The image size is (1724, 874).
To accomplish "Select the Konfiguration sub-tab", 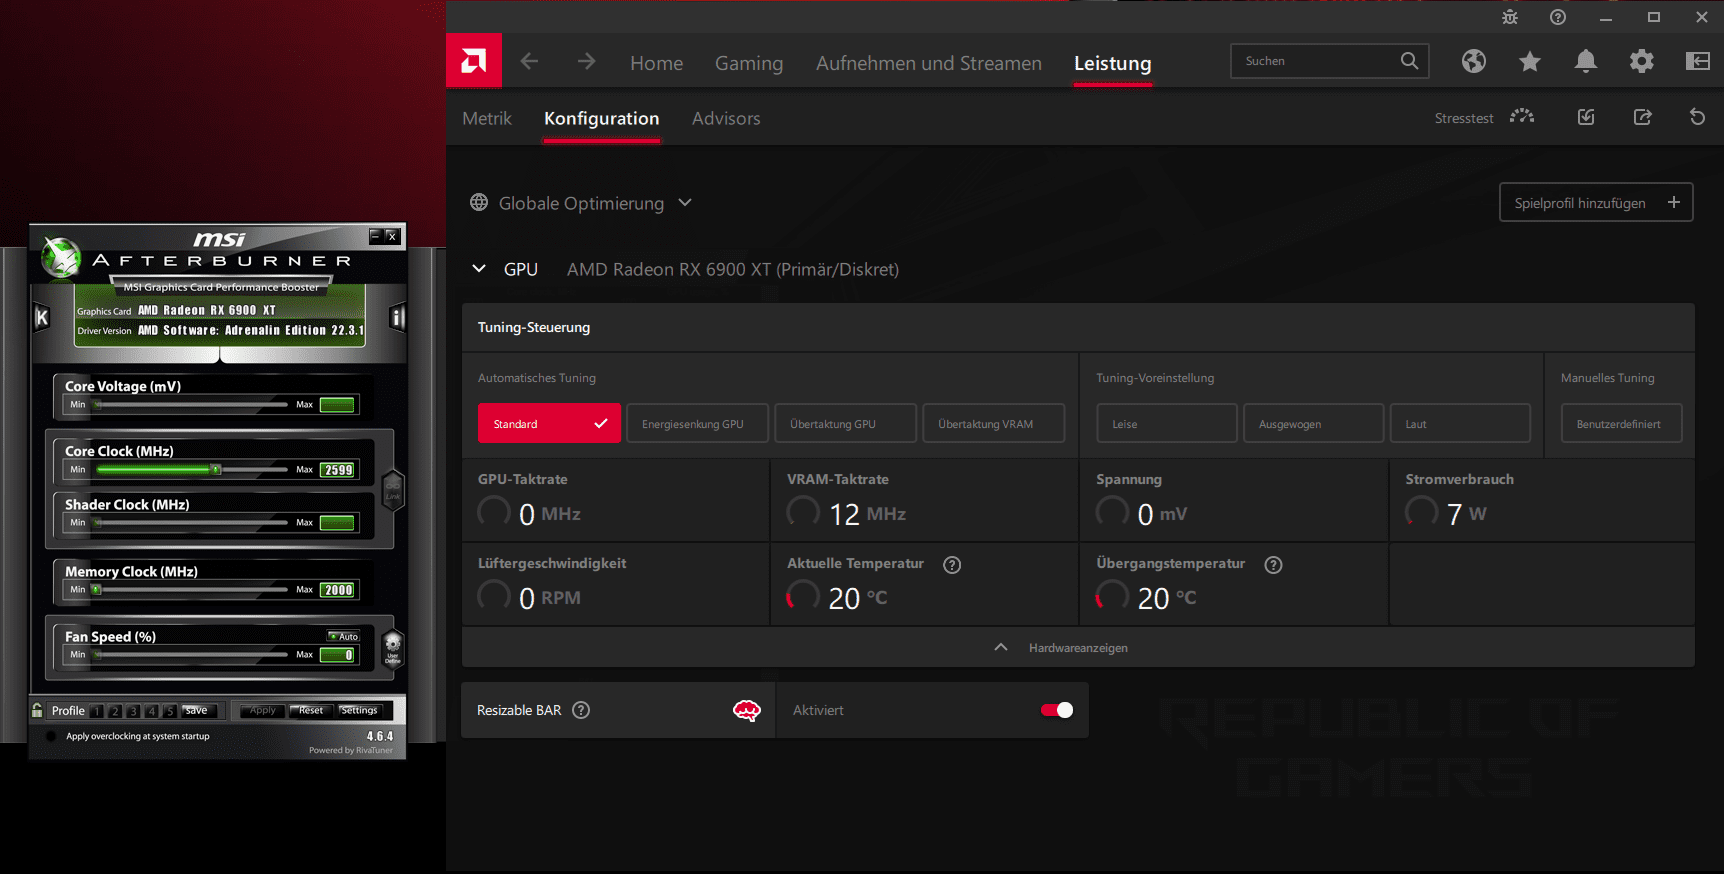I will tap(601, 118).
